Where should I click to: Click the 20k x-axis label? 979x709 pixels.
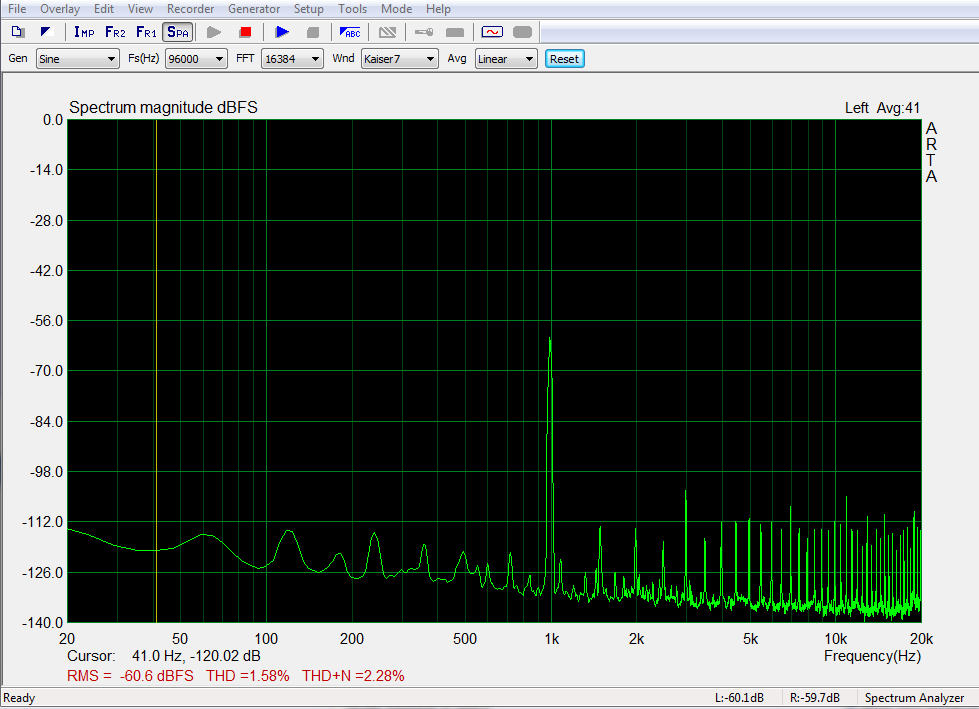point(921,639)
